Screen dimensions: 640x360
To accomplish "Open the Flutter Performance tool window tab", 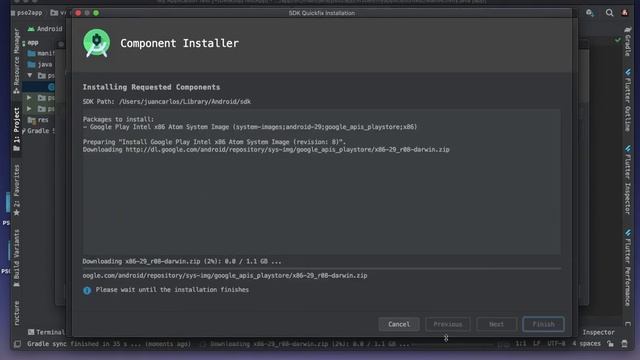I will [628, 268].
